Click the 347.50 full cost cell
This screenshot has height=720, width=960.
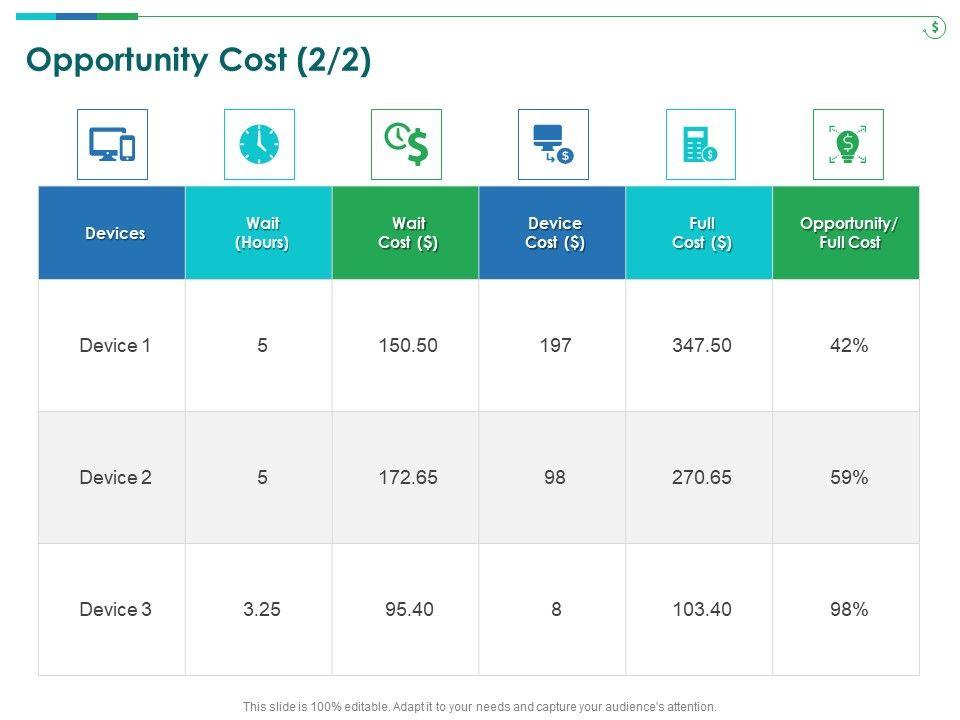pyautogui.click(x=702, y=346)
